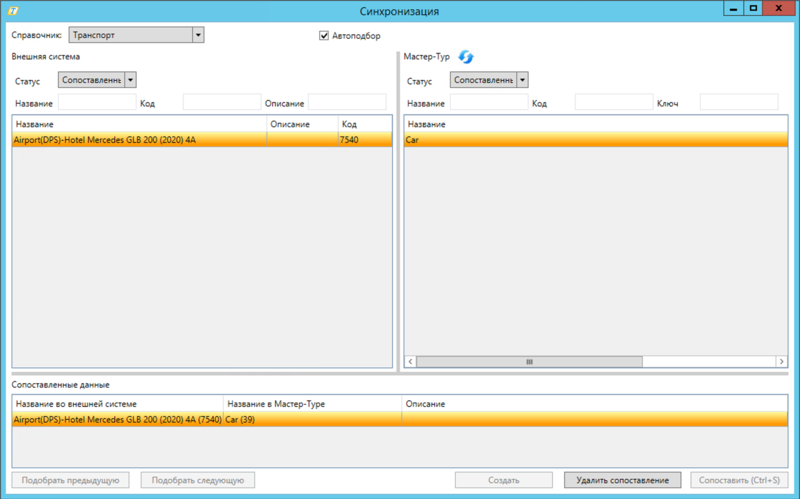Click the Описание filter input field
This screenshot has width=800, height=499.
click(346, 103)
